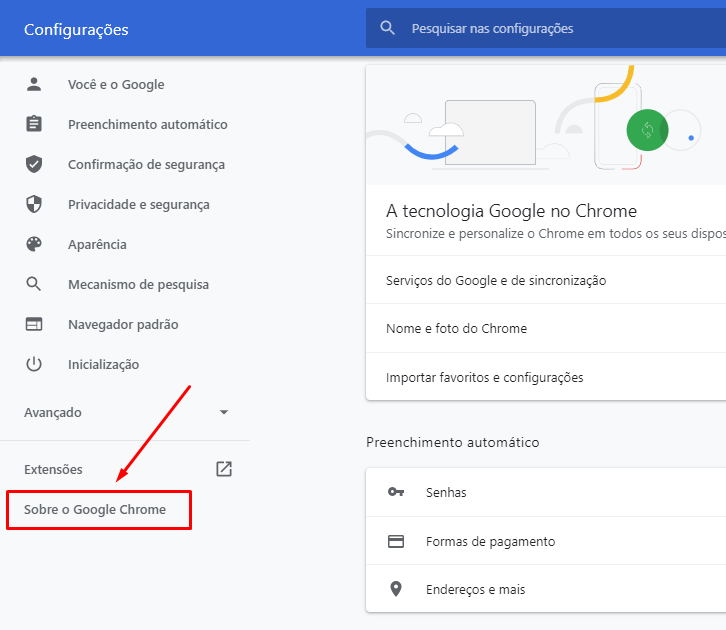Click the location pin icon for Endereços e mais
This screenshot has width=726, height=630.
coord(396,590)
